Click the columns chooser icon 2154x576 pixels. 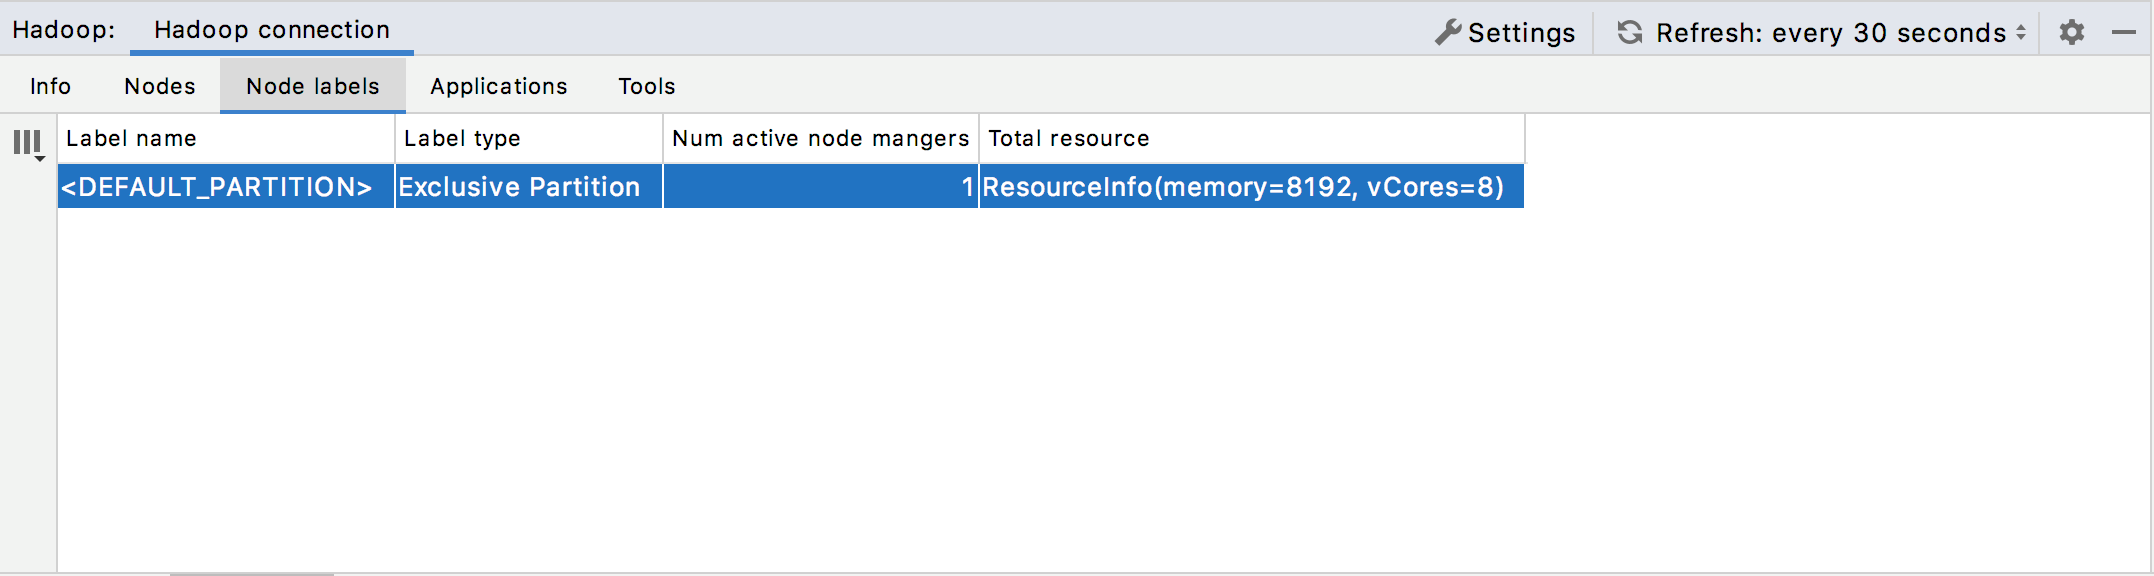click(x=28, y=143)
